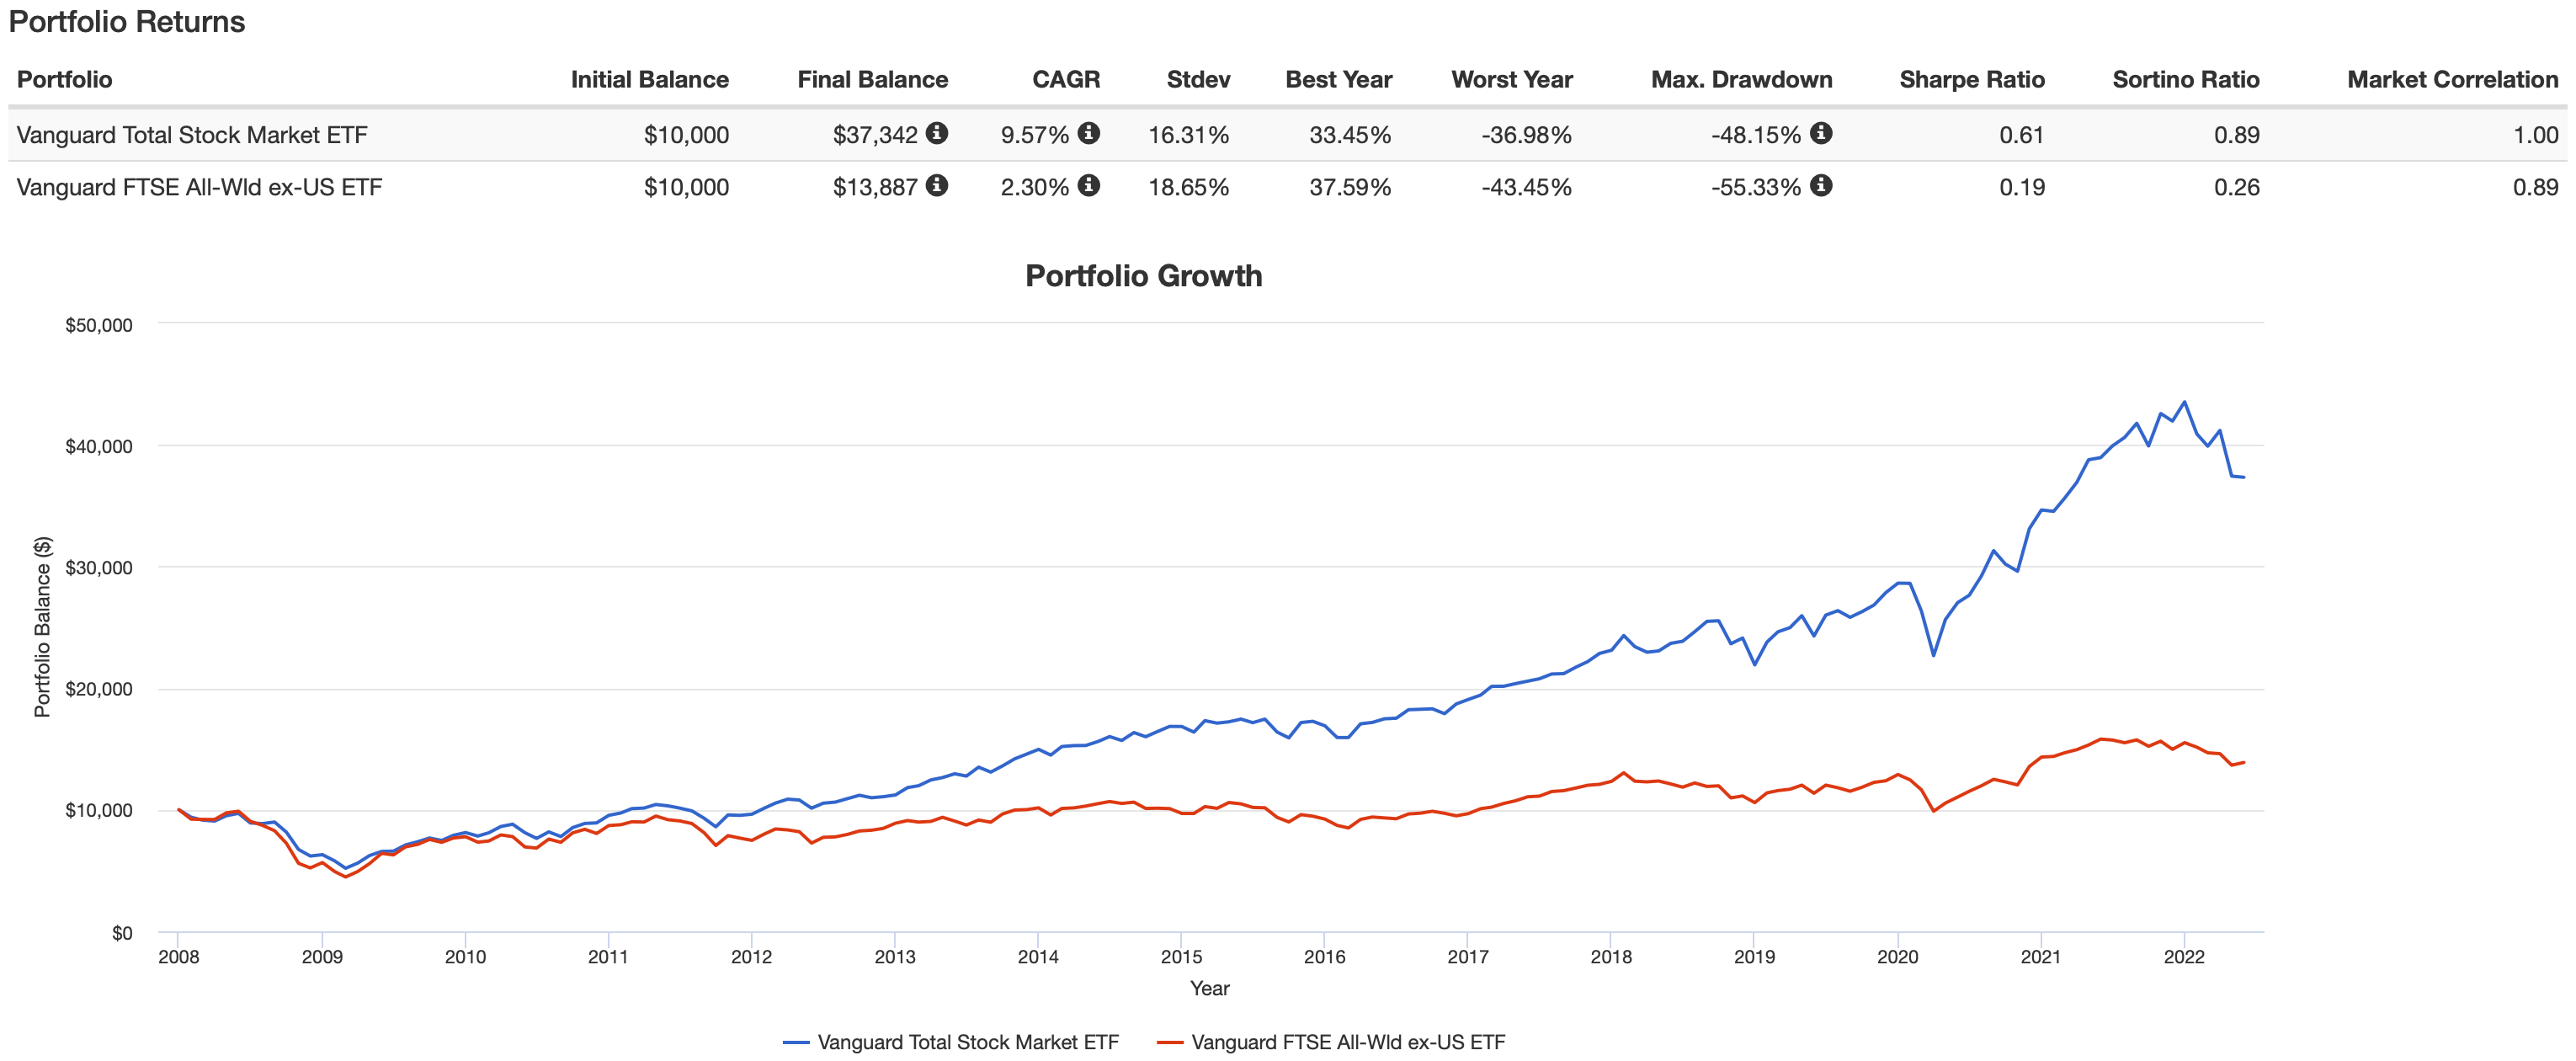
Task: Click info icon beside $37,342 final balance
Action: [936, 133]
